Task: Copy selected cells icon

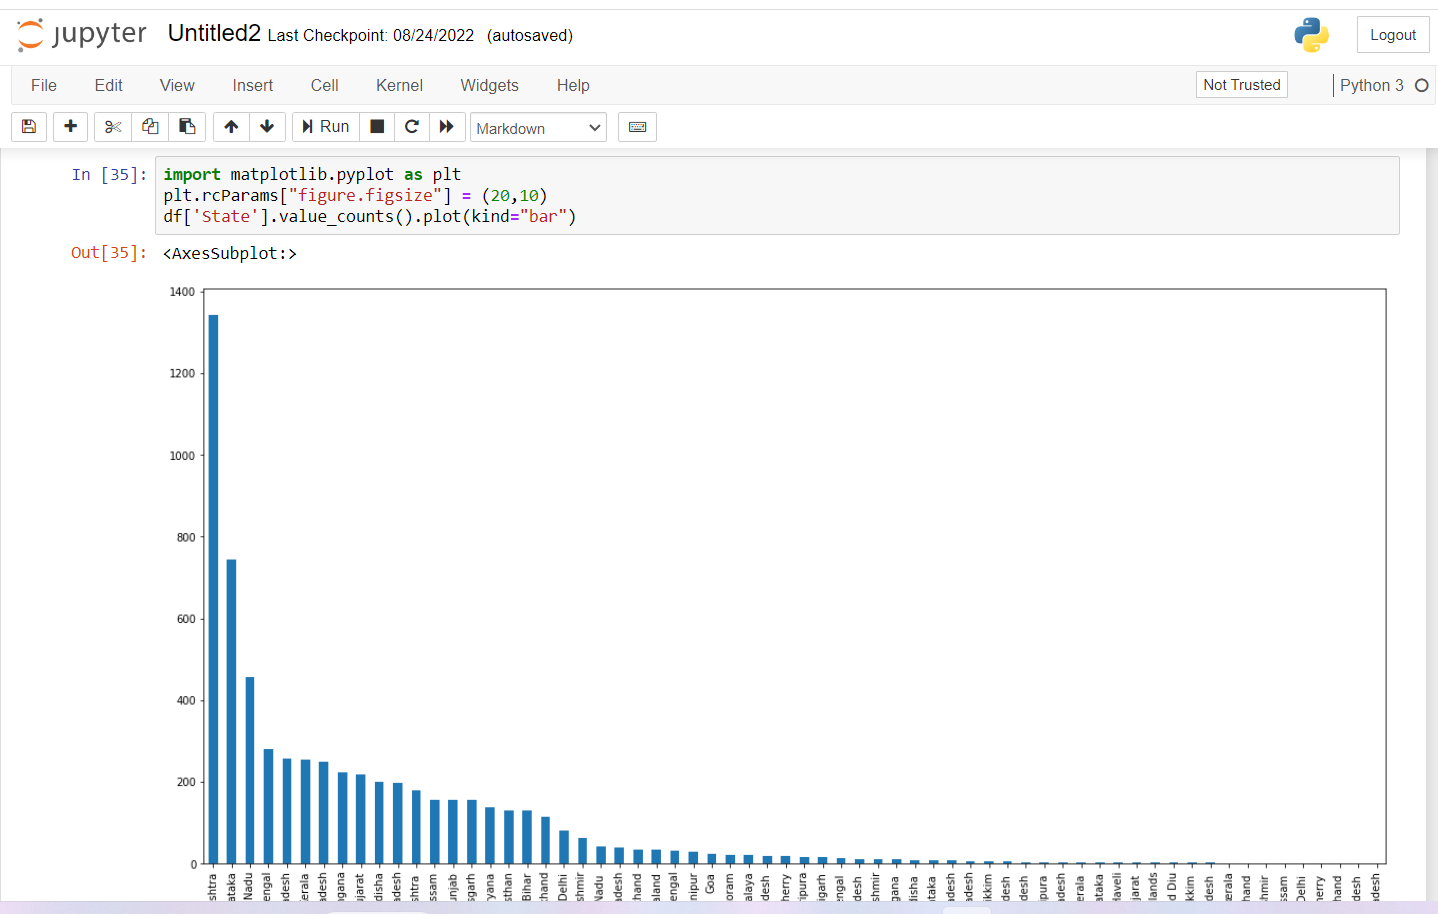Action: pos(150,127)
